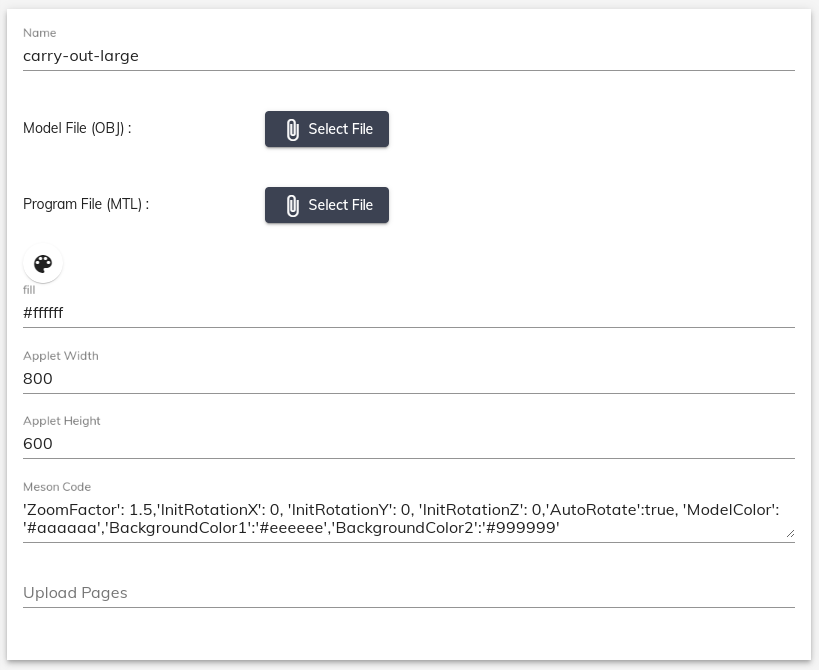Screen dimensions: 819x670
Task: Click the Applet Width field showing 800
Action: [409, 379]
